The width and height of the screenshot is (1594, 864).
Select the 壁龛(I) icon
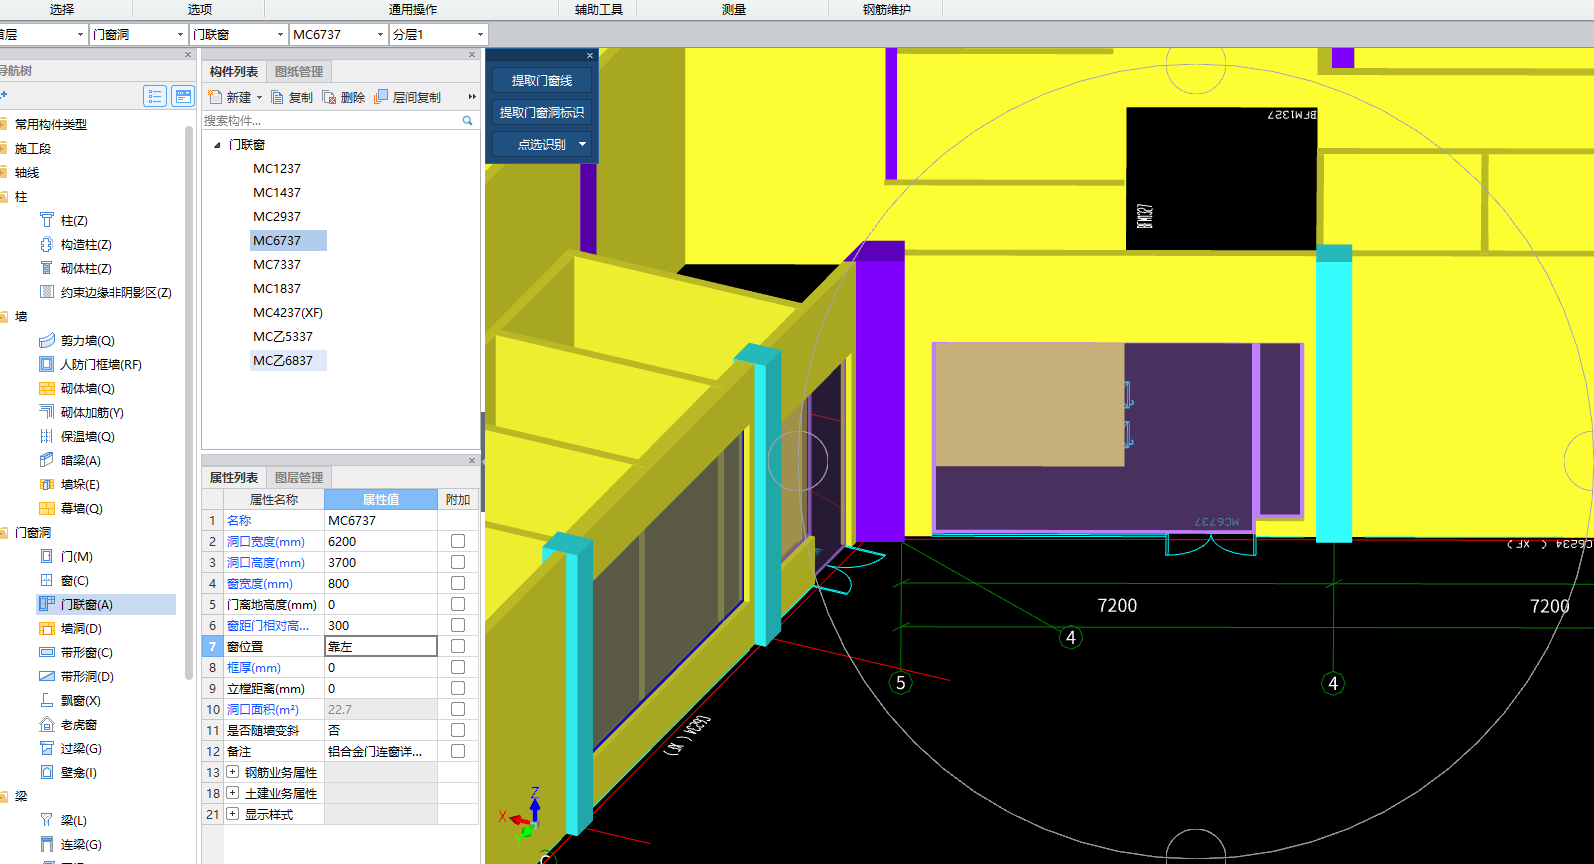point(46,772)
